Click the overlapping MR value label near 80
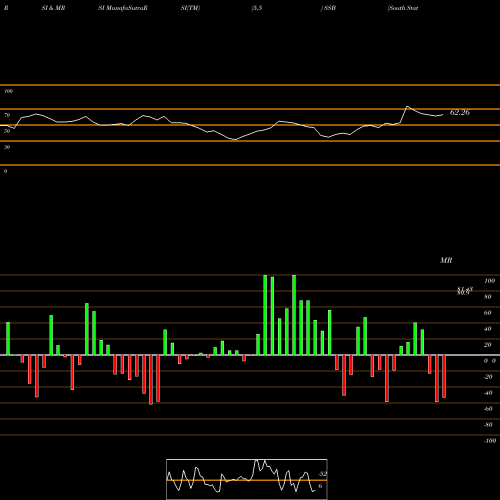Viewport: 500px width, 500px height. 465,291
